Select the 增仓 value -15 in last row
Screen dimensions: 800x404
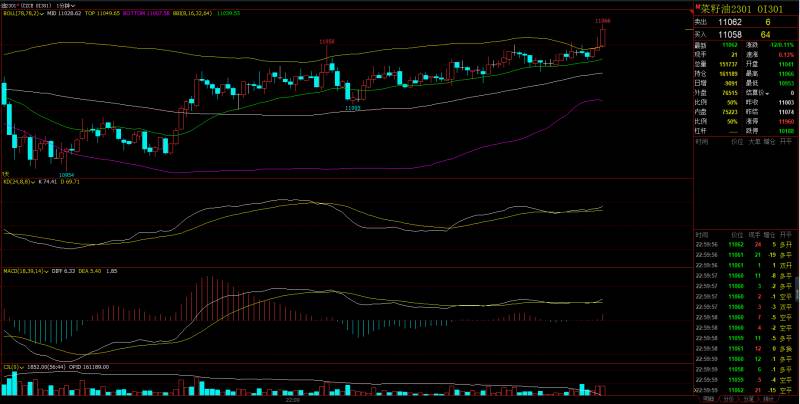tap(772, 390)
